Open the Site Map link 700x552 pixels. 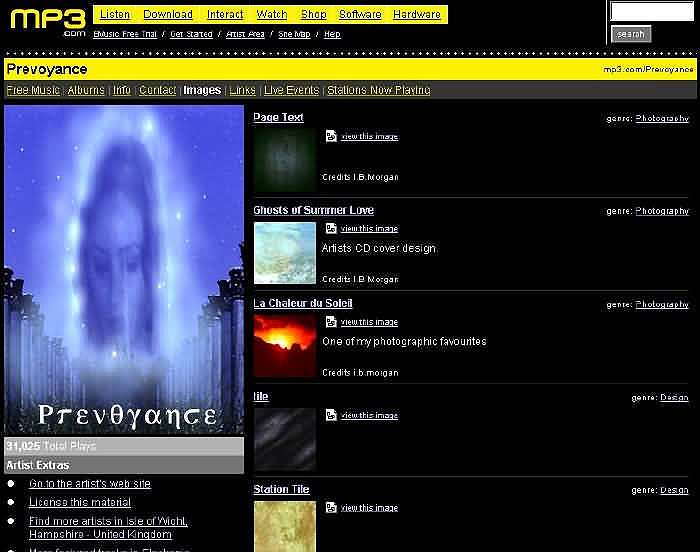(x=294, y=34)
